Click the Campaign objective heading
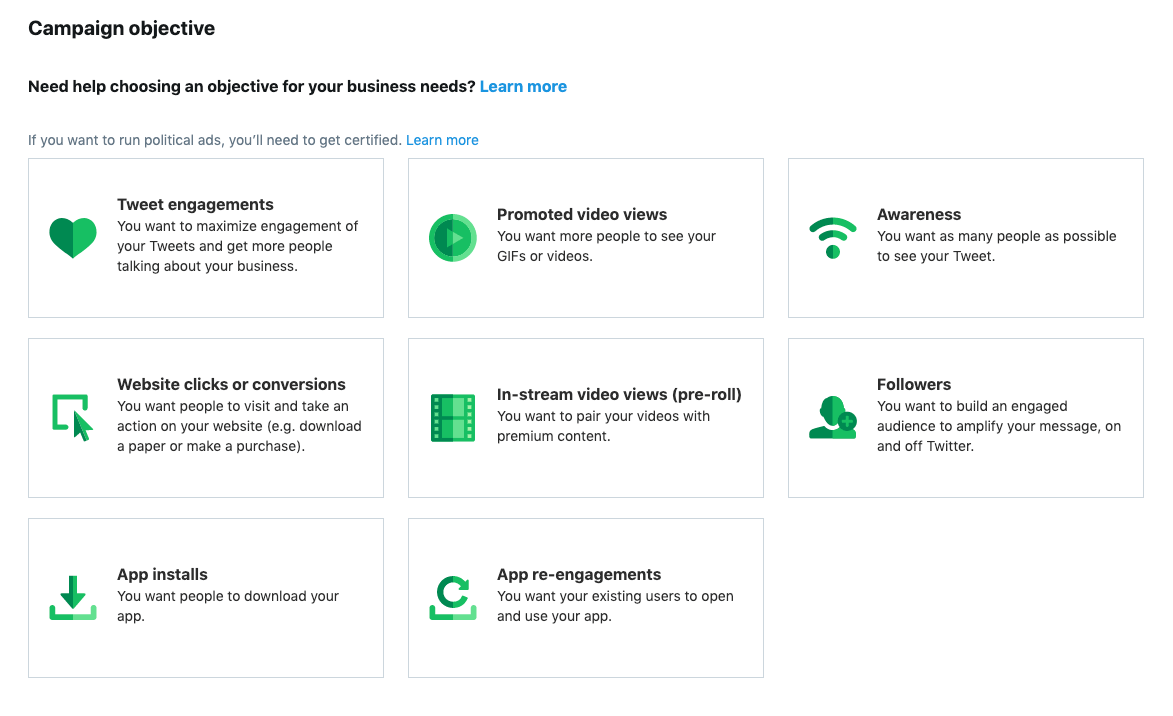The height and width of the screenshot is (716, 1173). pos(121,28)
